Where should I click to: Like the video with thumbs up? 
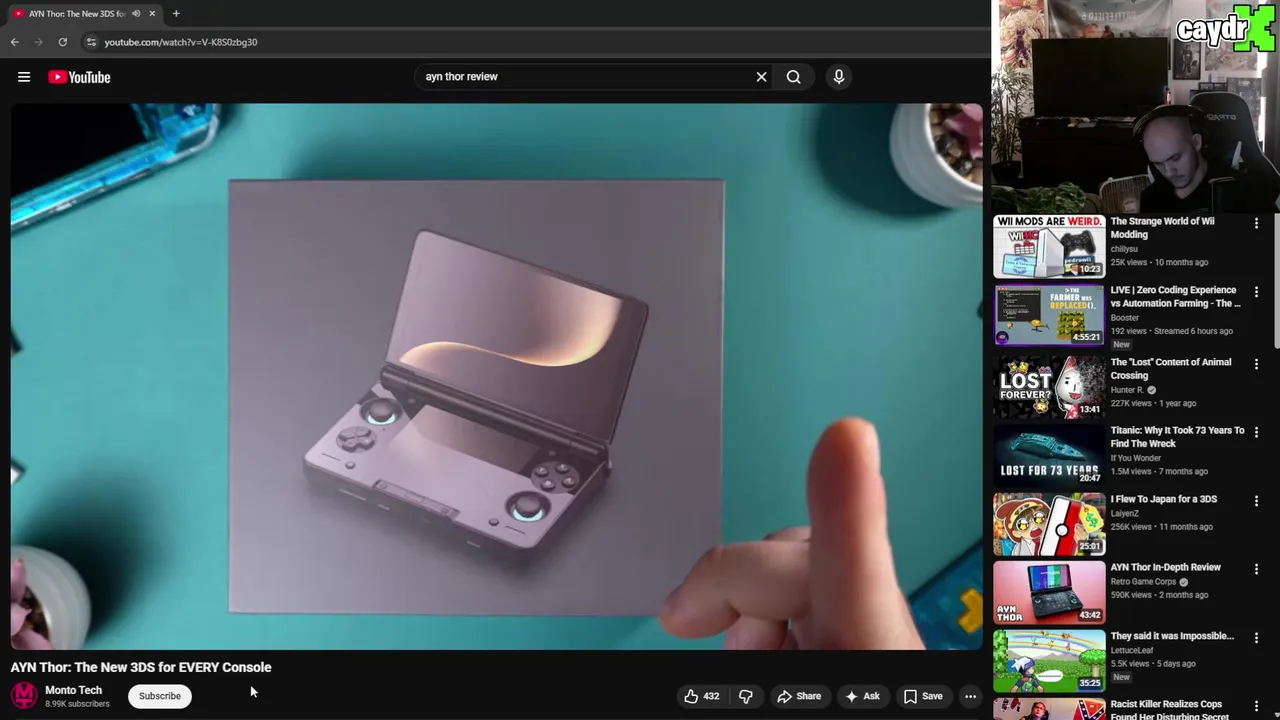click(701, 696)
